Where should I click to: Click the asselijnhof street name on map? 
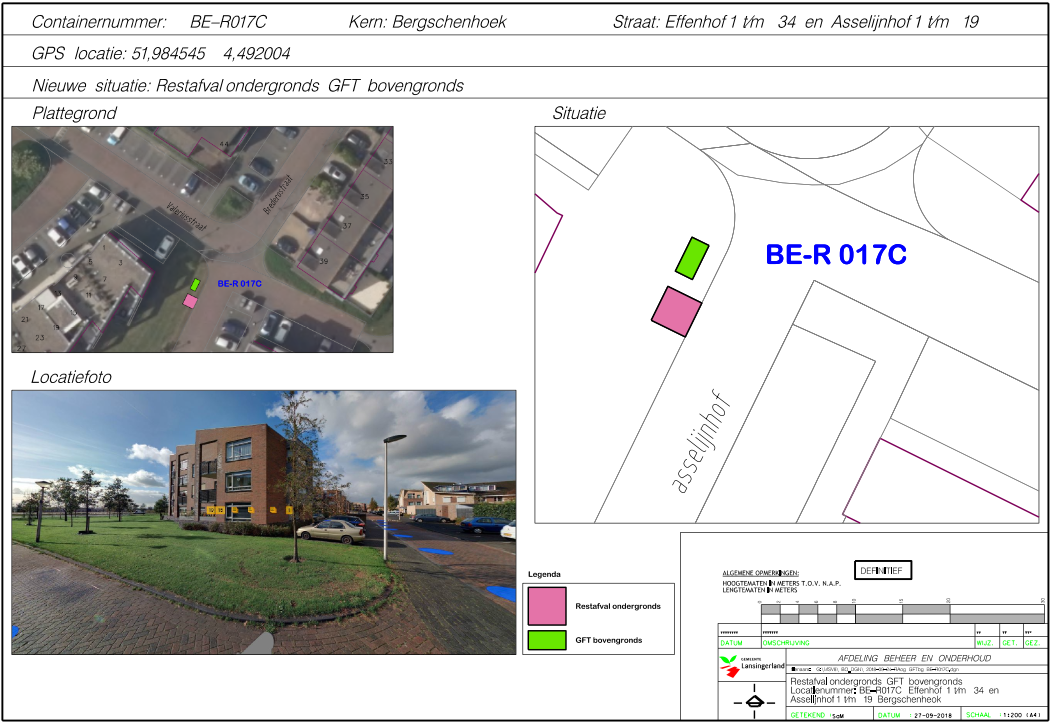(702, 444)
